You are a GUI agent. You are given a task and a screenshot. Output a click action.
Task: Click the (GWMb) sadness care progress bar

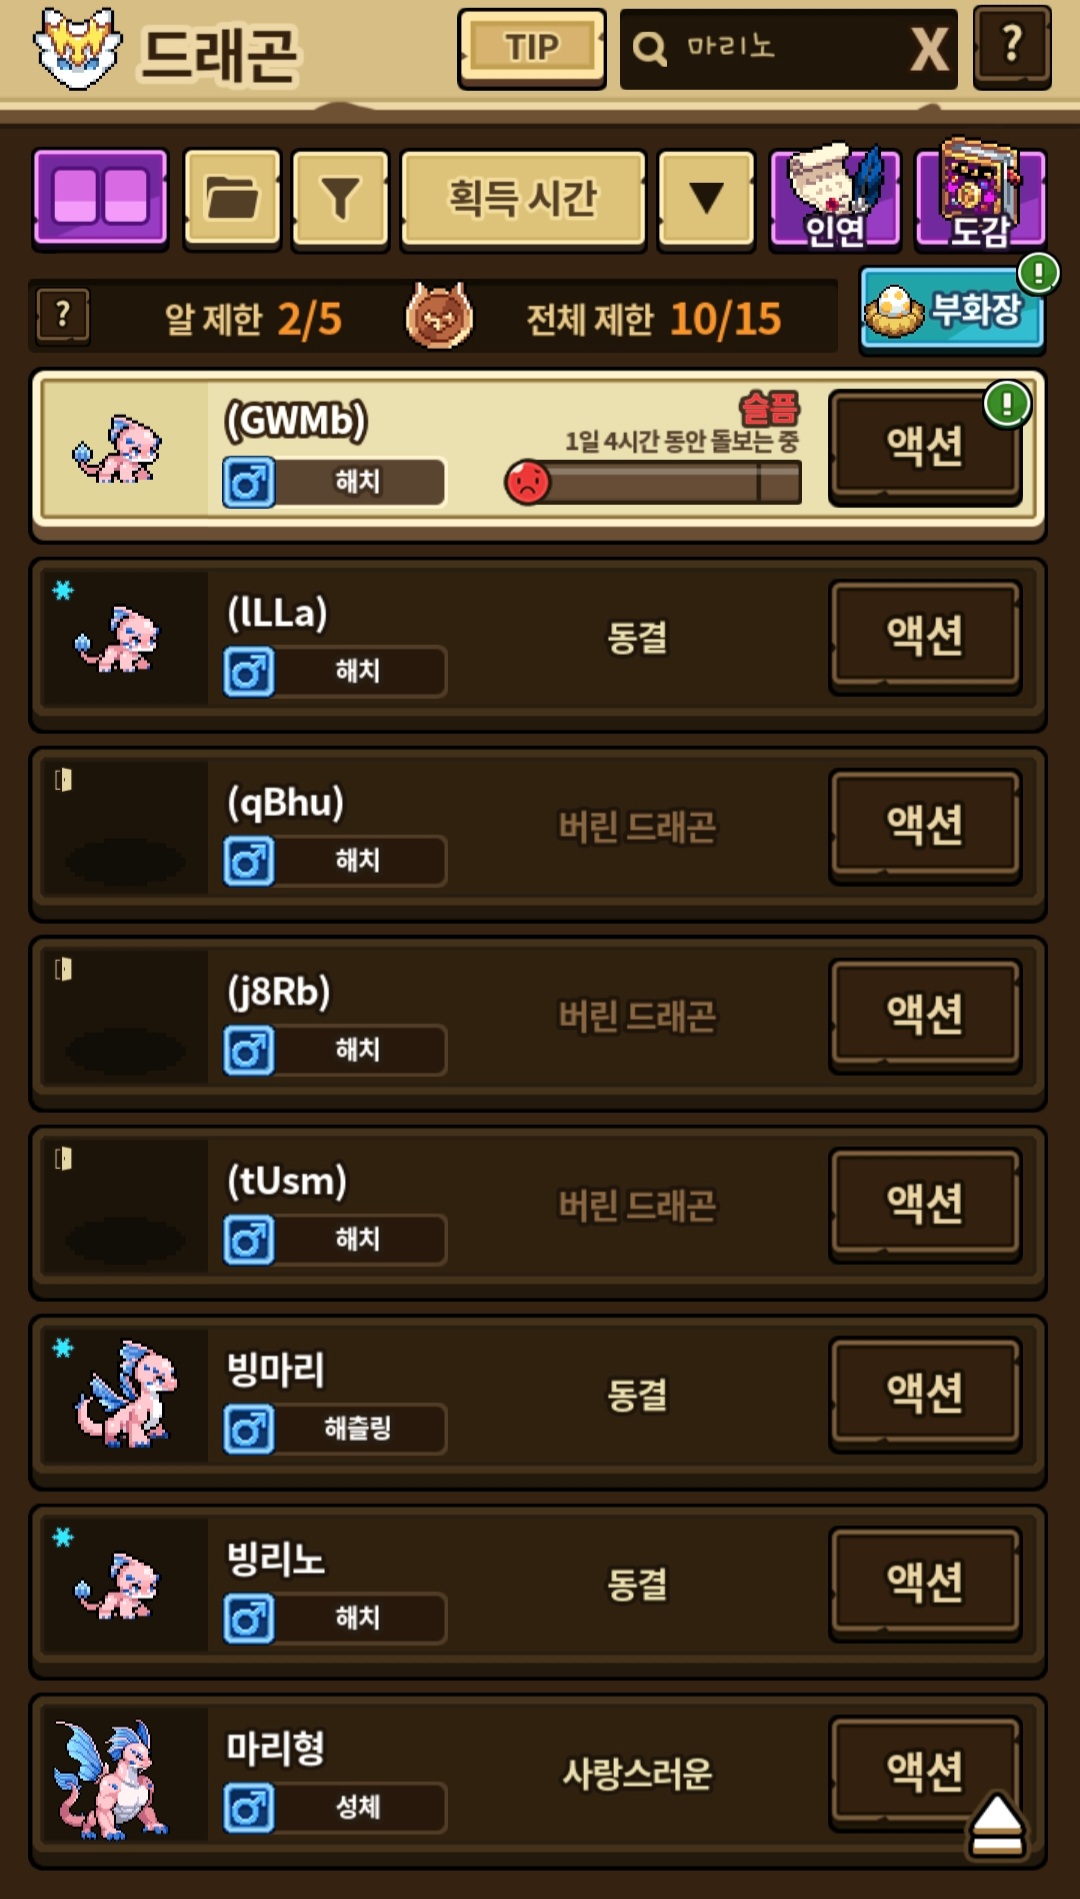click(x=654, y=483)
